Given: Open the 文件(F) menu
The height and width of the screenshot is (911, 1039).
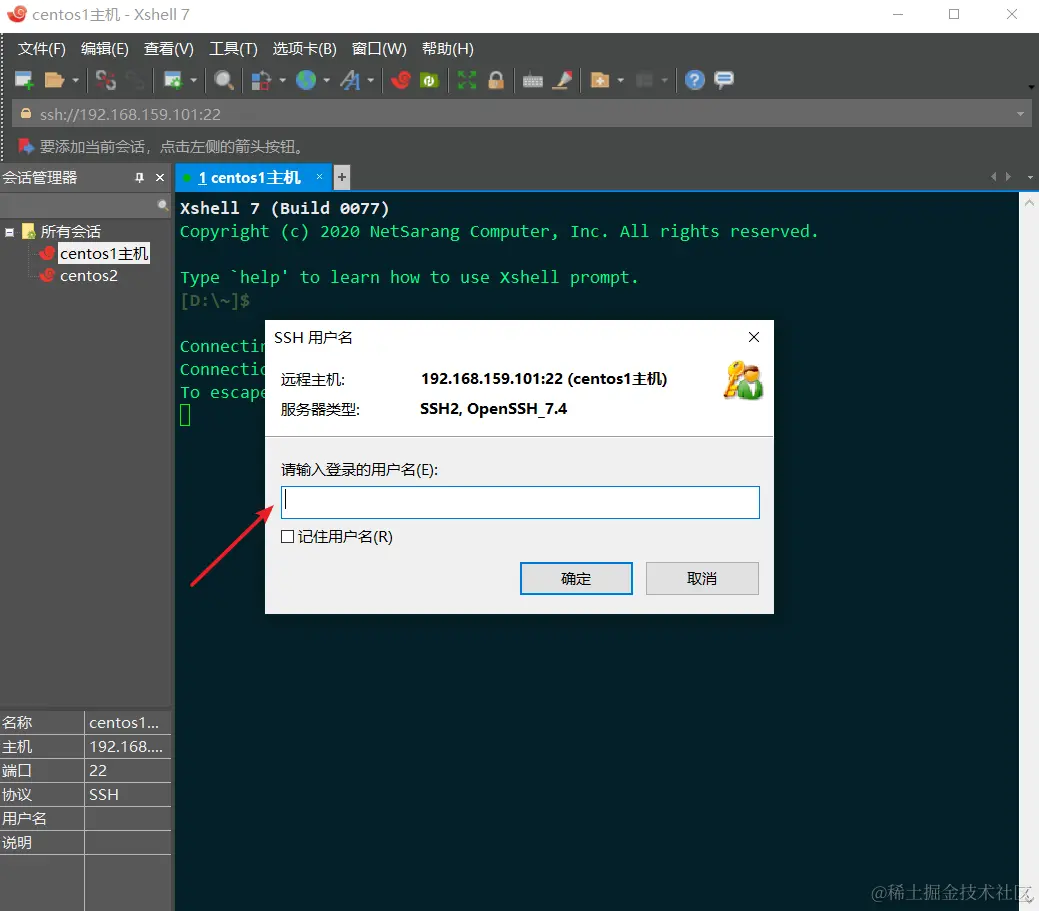Looking at the screenshot, I should (x=41, y=49).
